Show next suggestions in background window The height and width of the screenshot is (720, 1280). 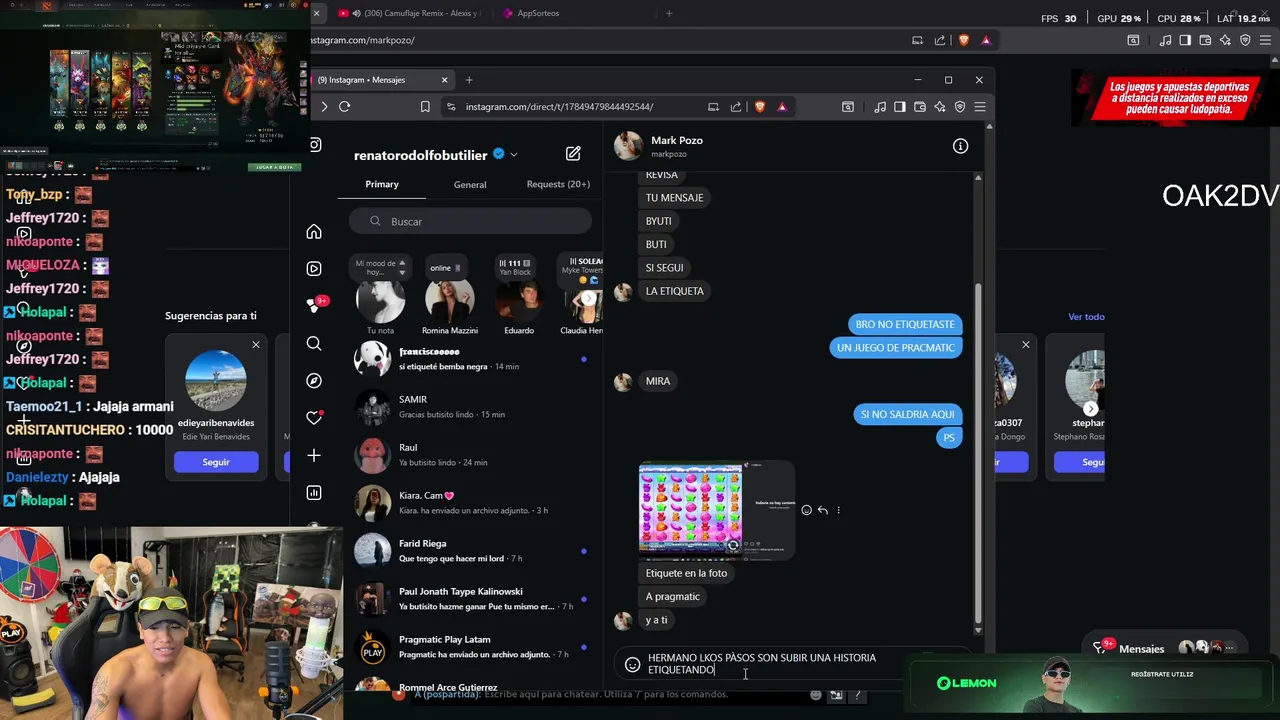(x=1091, y=408)
